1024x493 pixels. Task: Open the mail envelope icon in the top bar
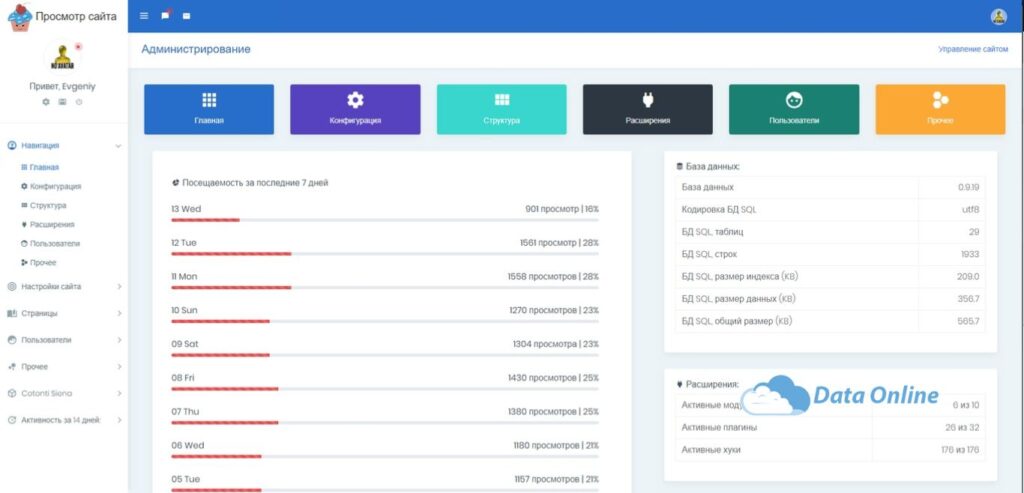tap(186, 16)
